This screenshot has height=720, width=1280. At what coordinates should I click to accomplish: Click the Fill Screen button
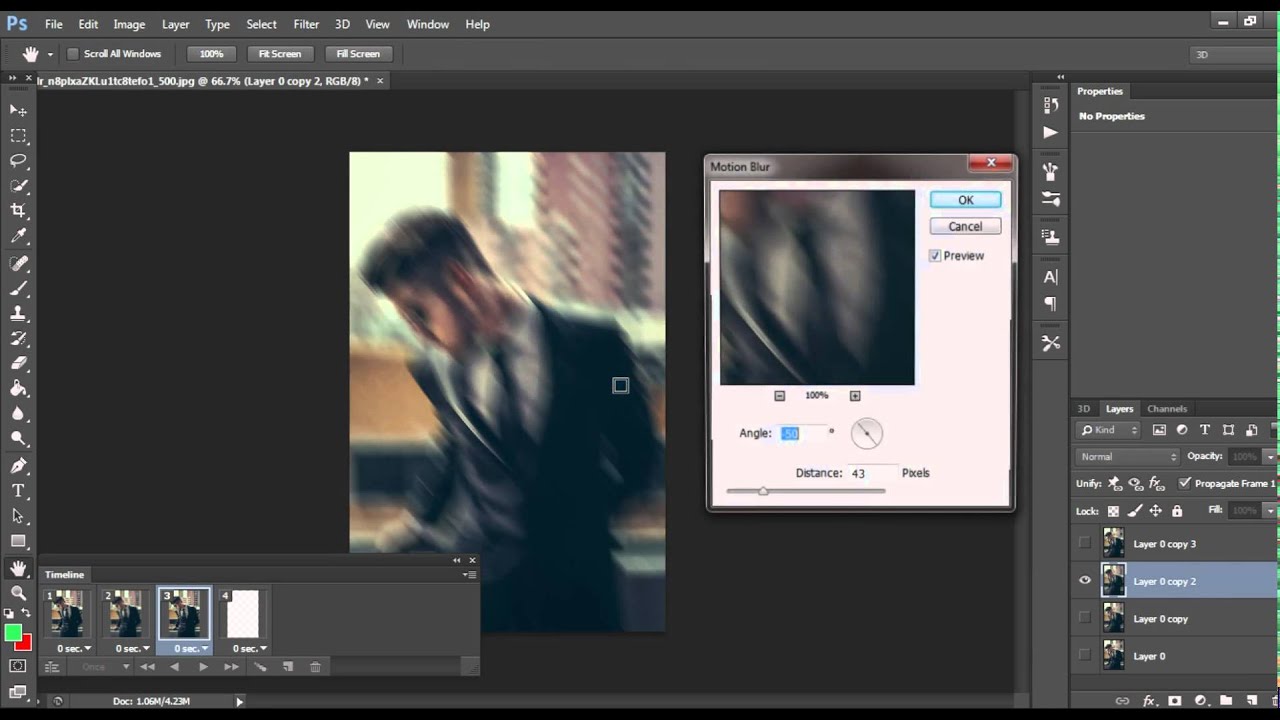tap(358, 54)
